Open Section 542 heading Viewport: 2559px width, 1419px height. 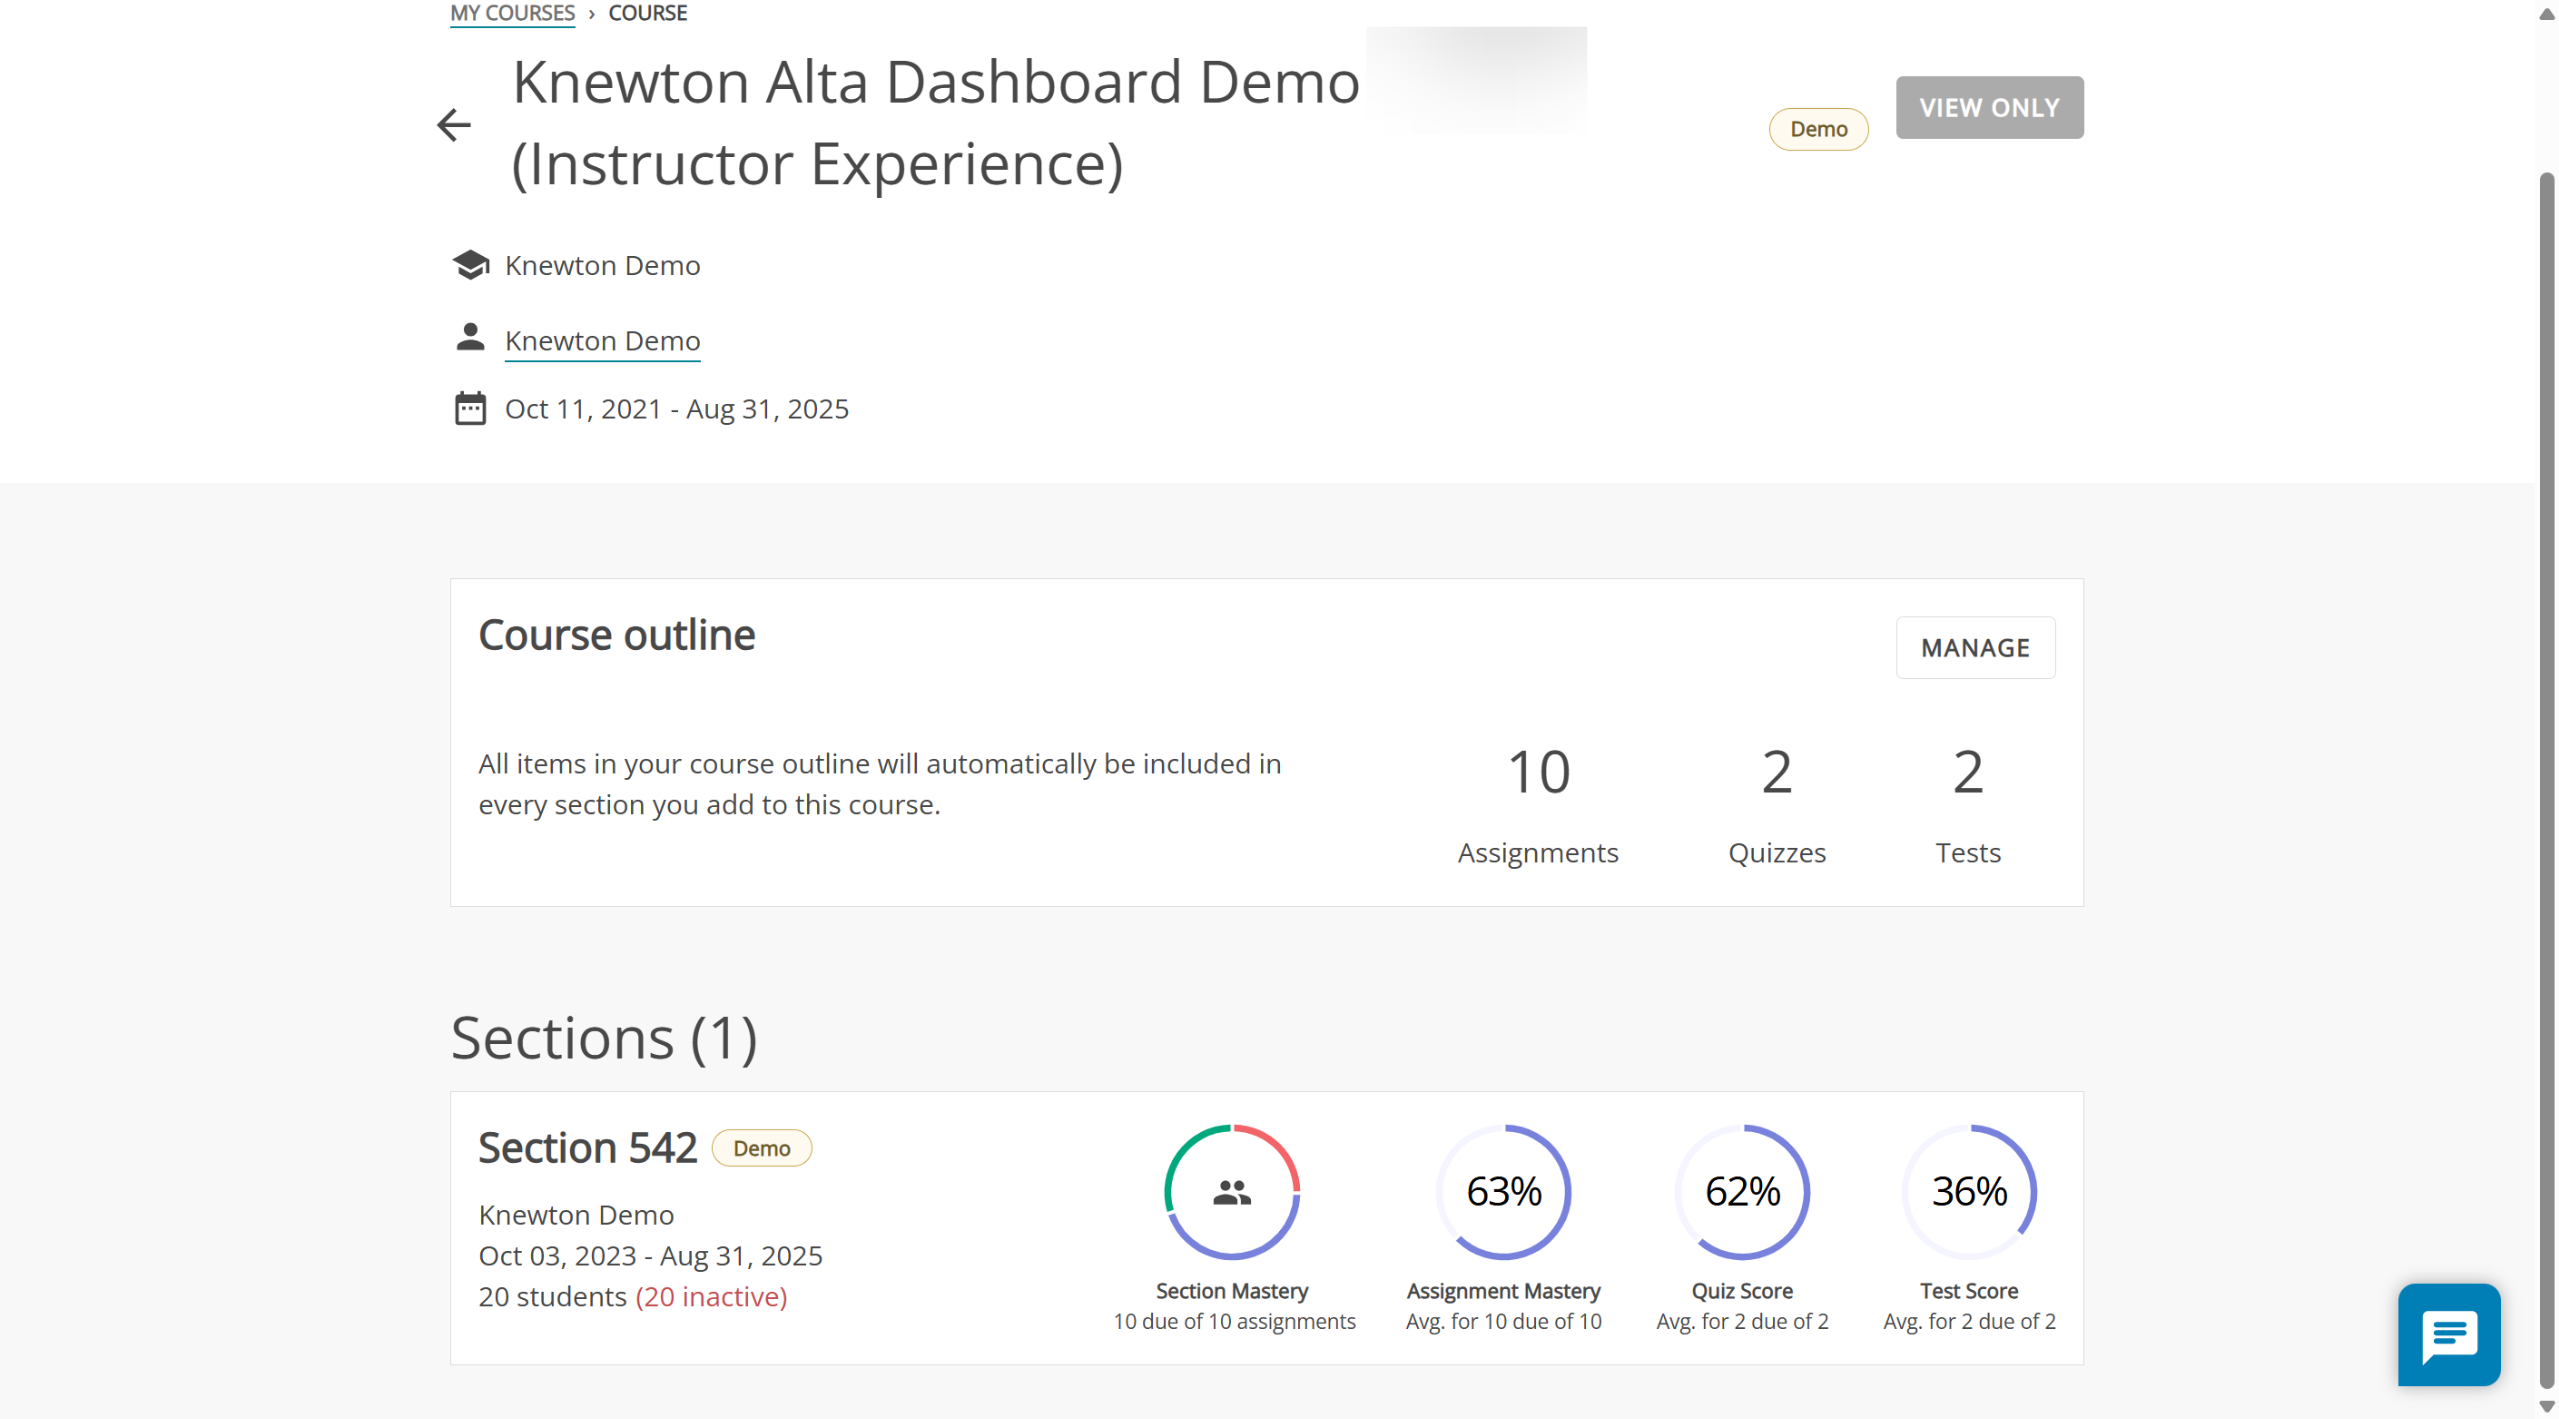587,1147
